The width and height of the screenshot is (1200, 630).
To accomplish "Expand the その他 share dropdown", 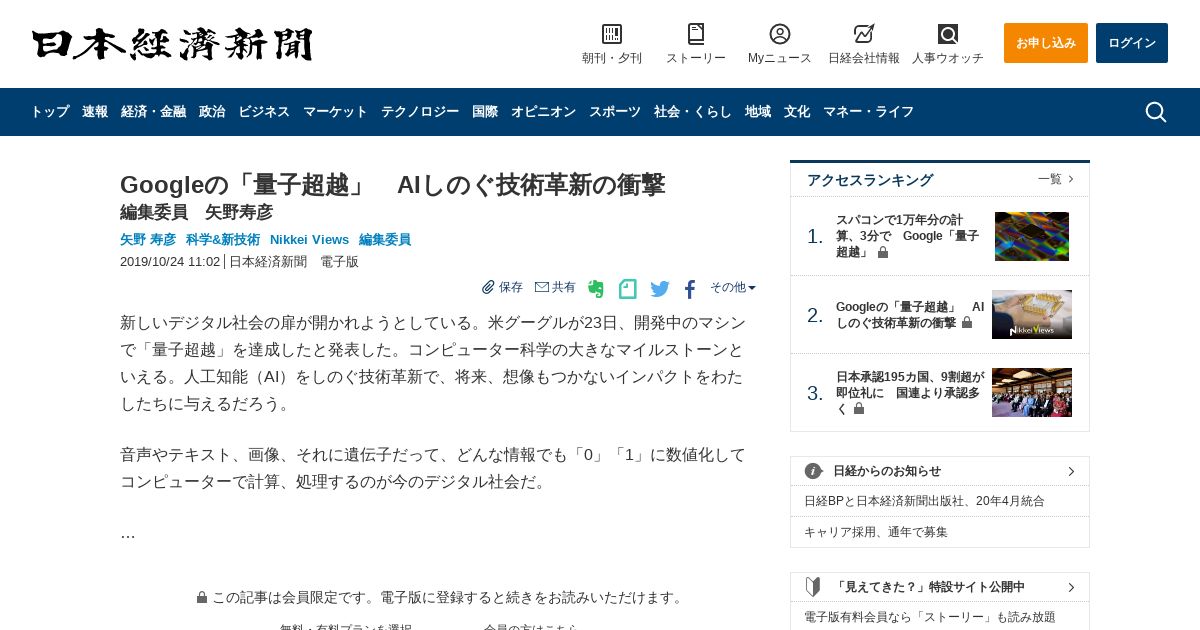I will click(733, 287).
